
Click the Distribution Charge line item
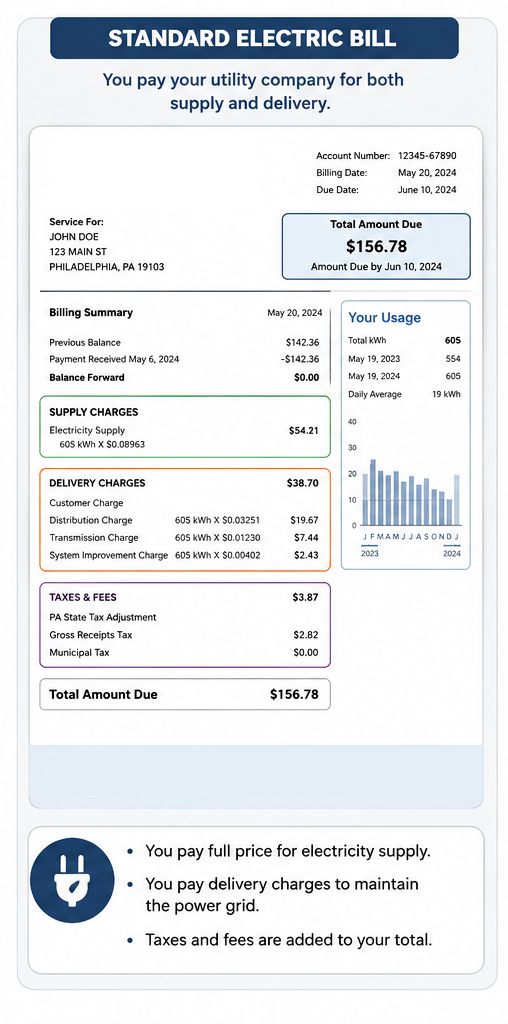(184, 520)
